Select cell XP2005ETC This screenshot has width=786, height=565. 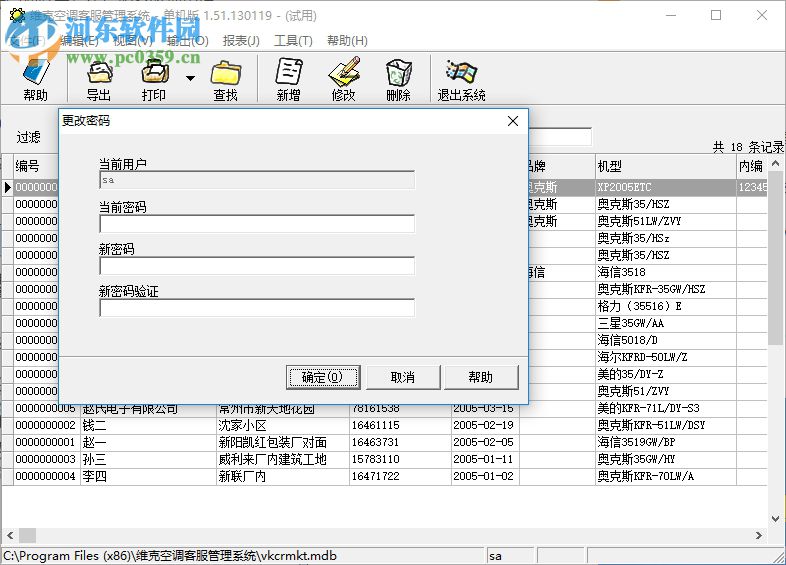(665, 187)
